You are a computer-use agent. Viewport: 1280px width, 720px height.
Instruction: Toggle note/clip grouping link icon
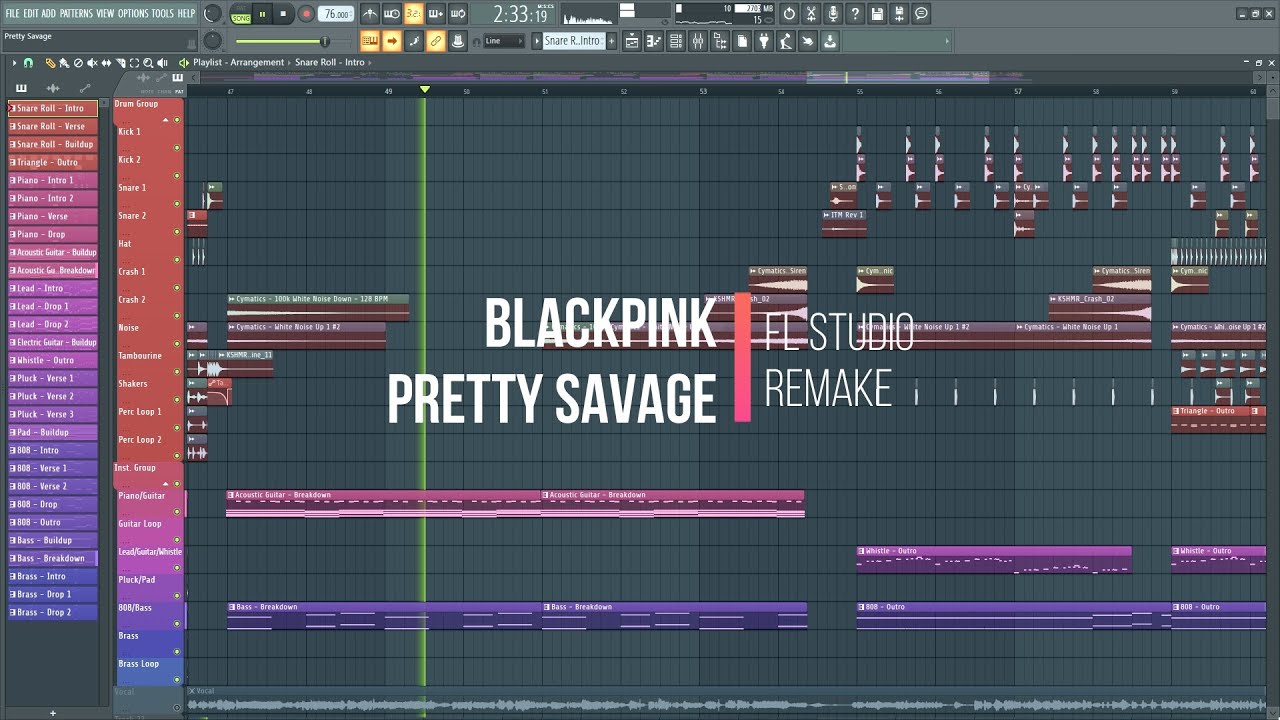pyautogui.click(x=436, y=41)
